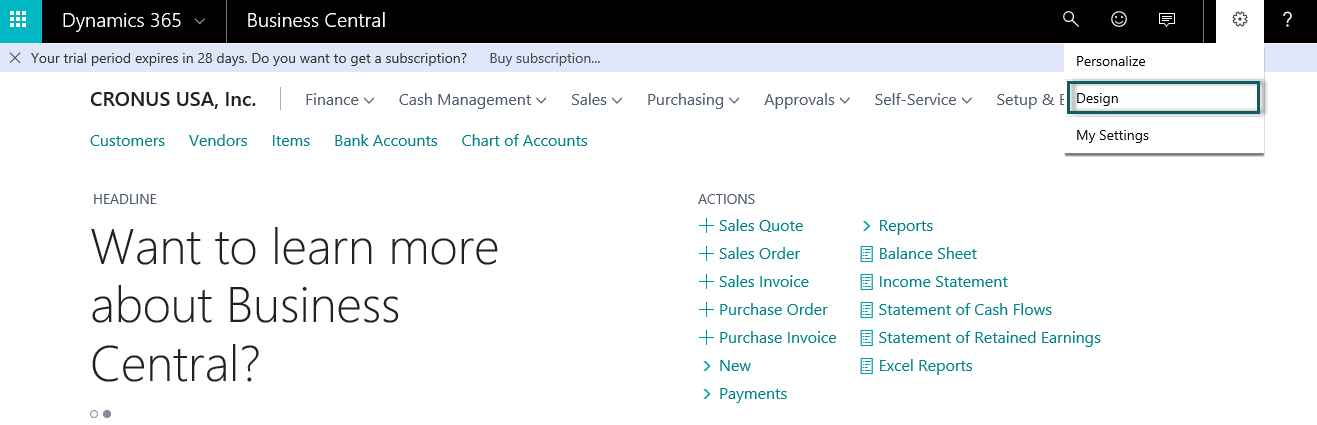This screenshot has height=425, width=1317.
Task: Open My Settings menu entry
Action: point(1112,135)
